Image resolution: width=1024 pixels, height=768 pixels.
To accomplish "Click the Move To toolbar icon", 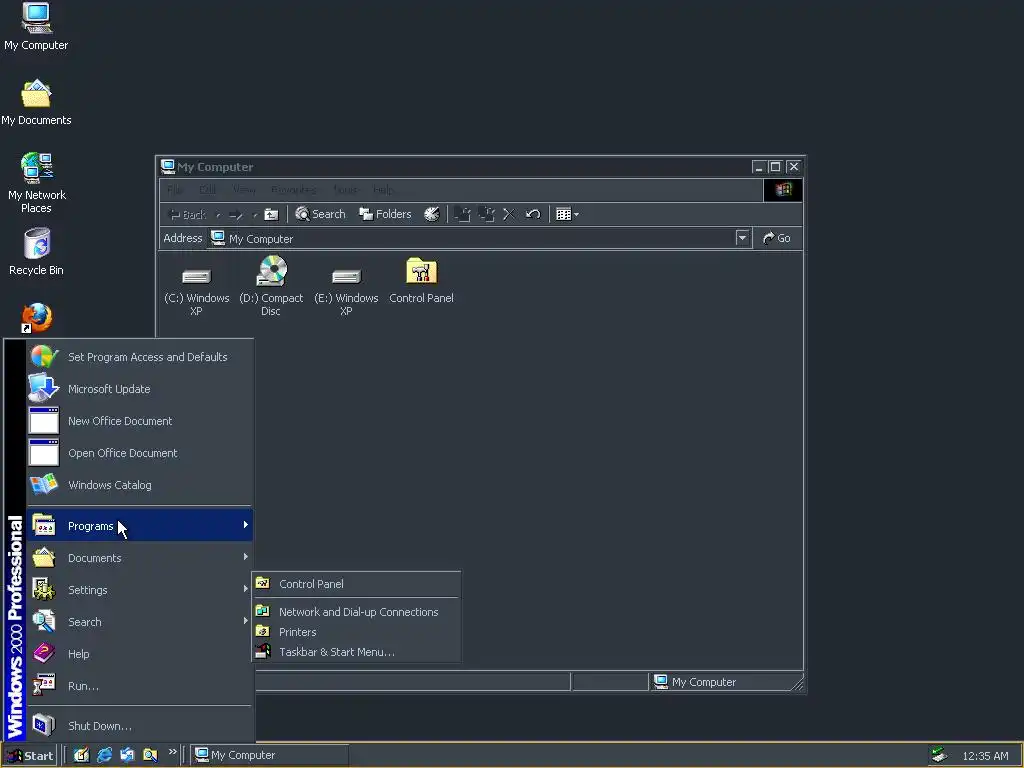I will 462,214.
